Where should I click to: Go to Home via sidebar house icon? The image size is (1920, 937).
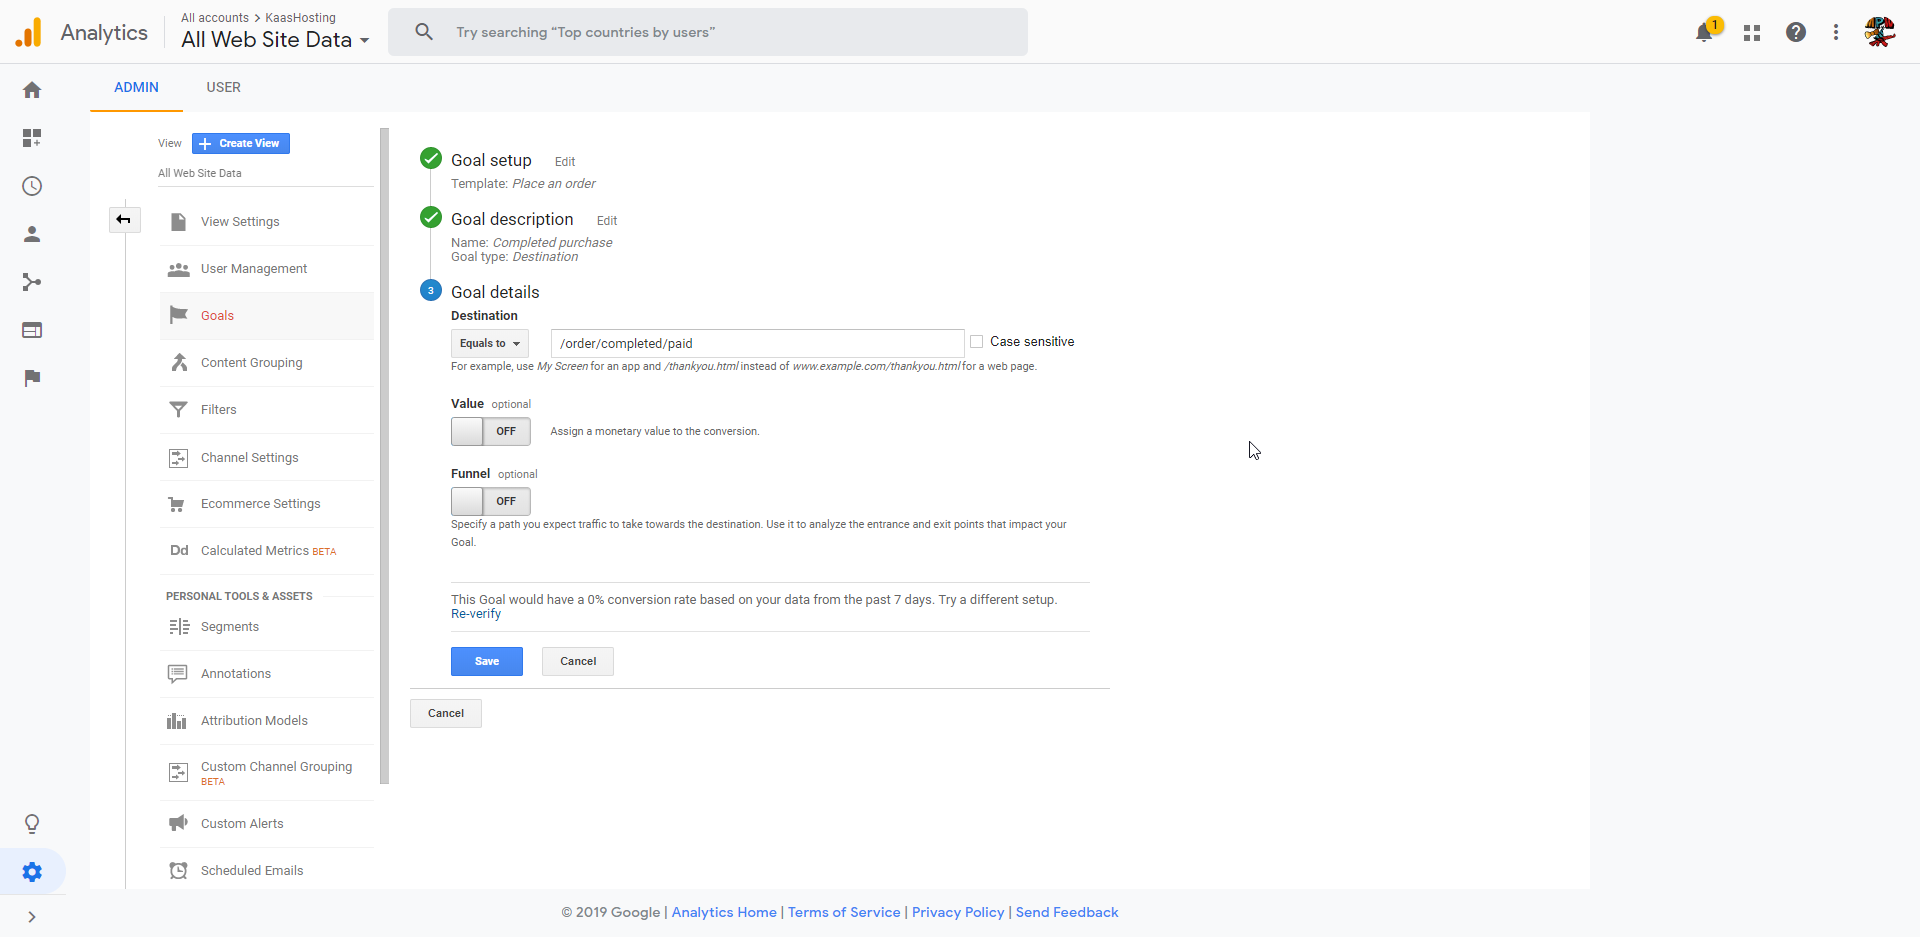(32, 90)
